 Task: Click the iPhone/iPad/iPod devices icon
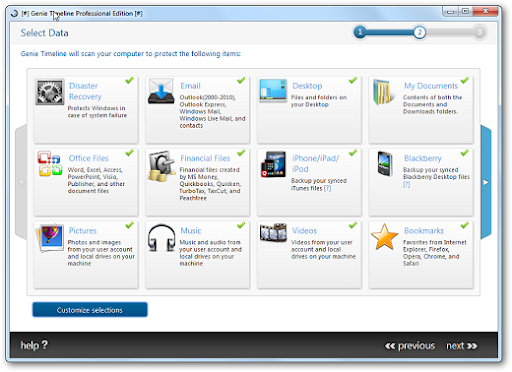[273, 164]
